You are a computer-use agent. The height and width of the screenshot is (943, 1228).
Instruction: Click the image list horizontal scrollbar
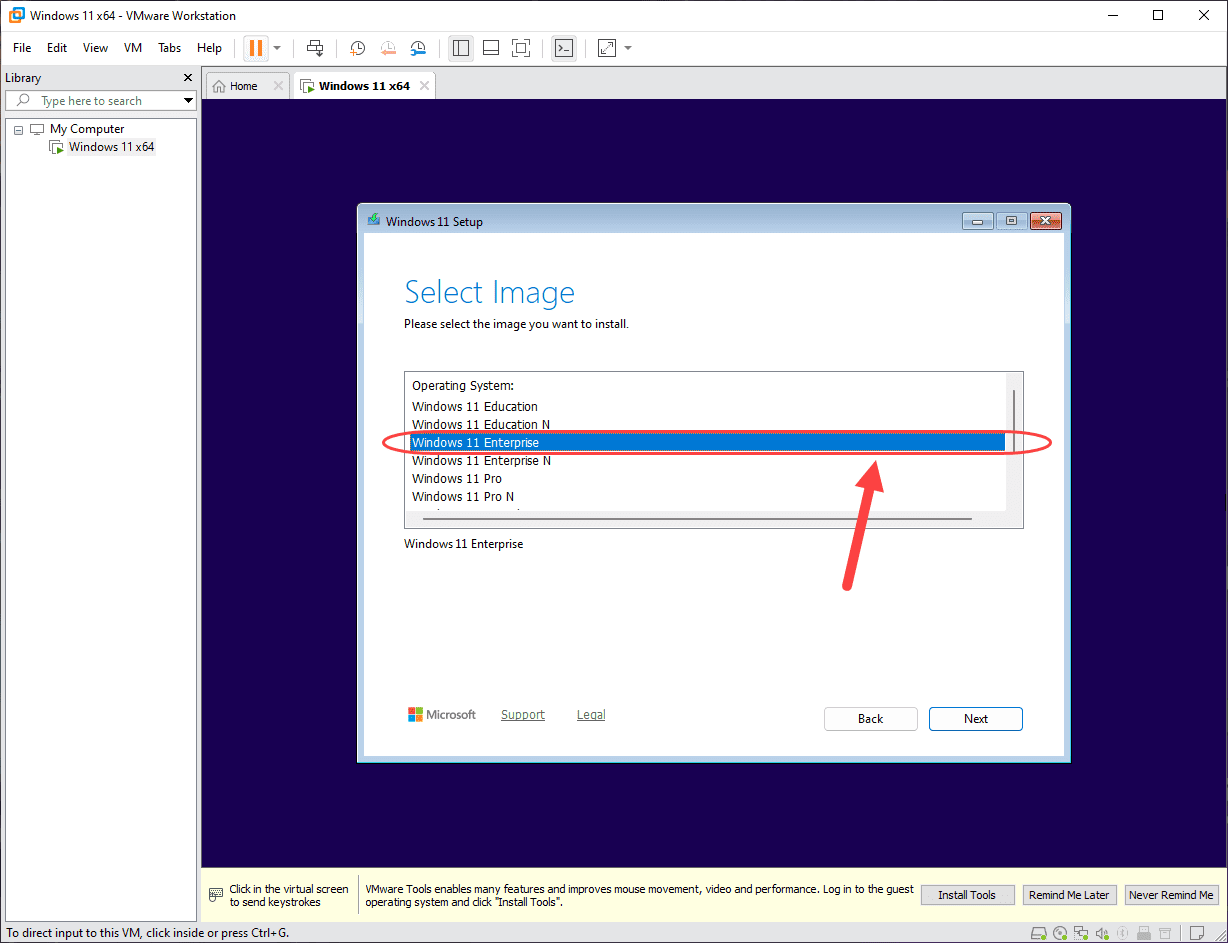click(x=697, y=519)
